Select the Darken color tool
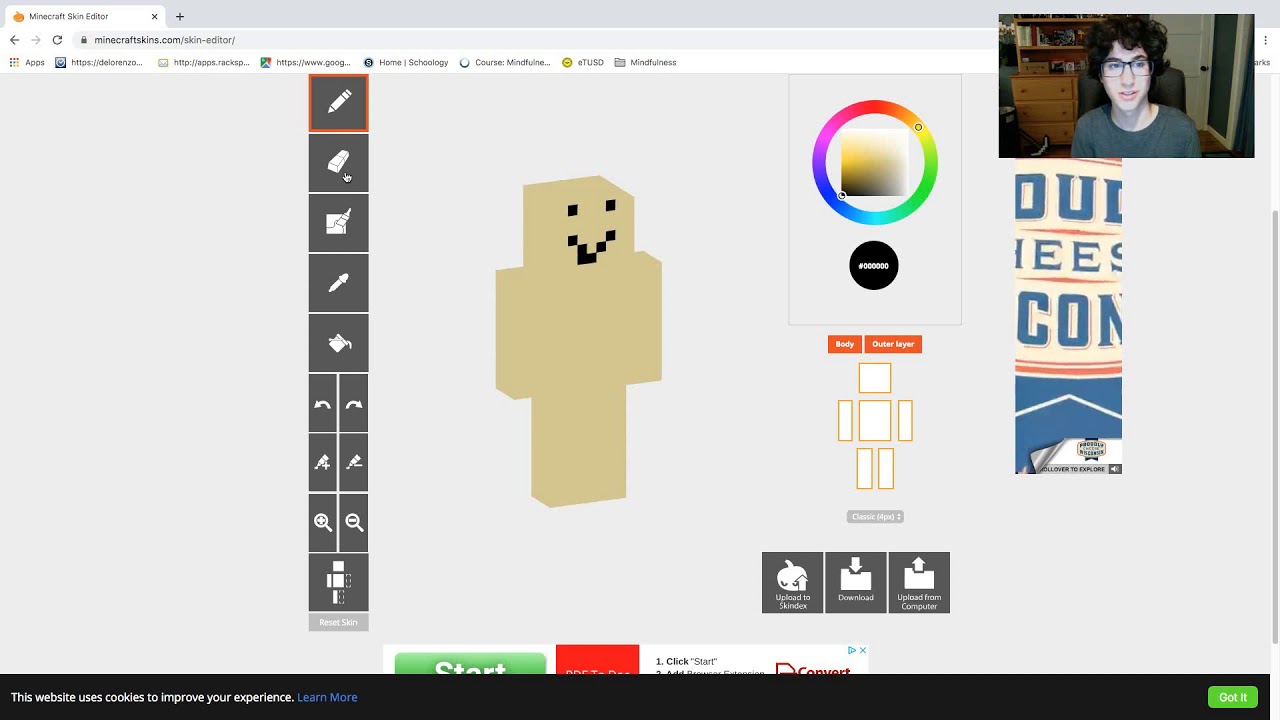 354,462
